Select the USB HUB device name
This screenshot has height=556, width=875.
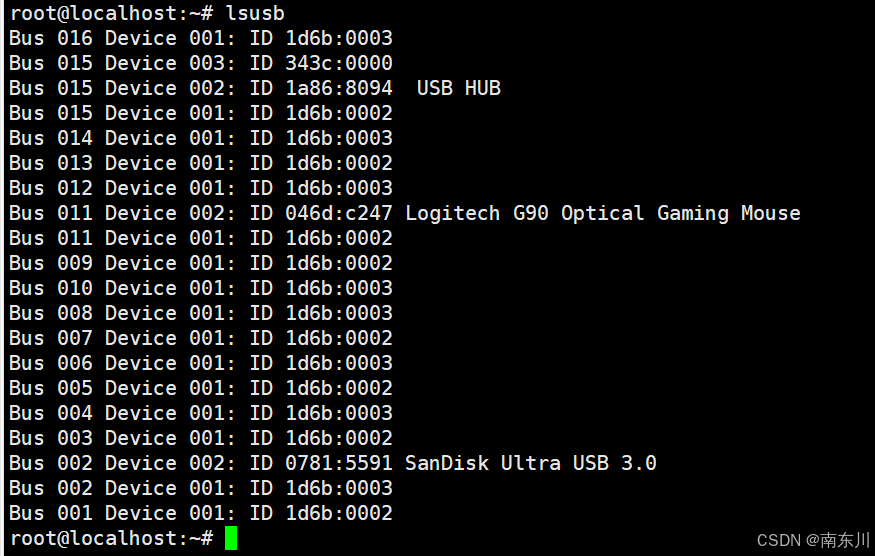tap(459, 88)
